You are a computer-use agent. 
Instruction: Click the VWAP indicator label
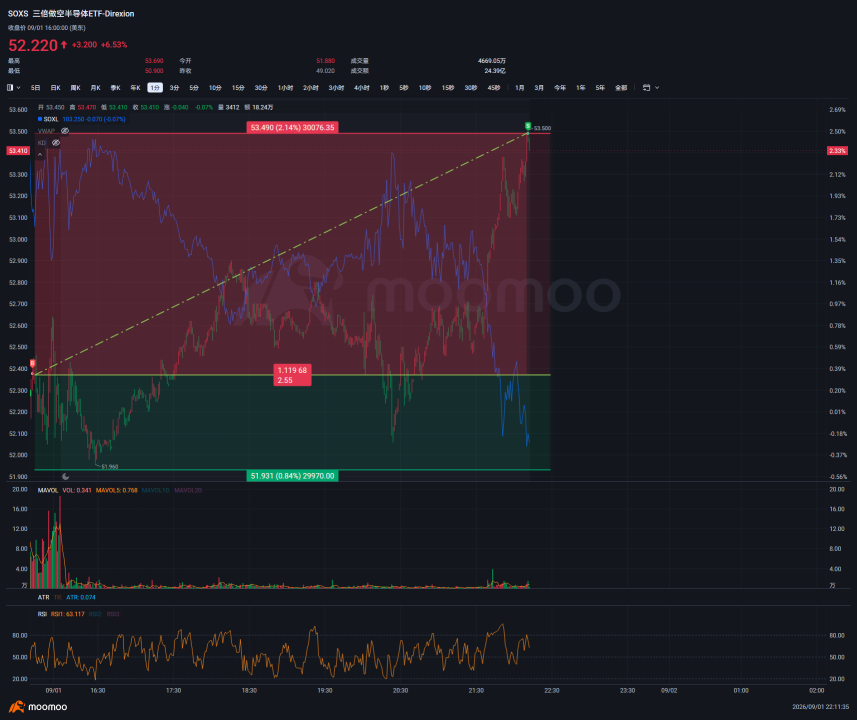[x=46, y=131]
